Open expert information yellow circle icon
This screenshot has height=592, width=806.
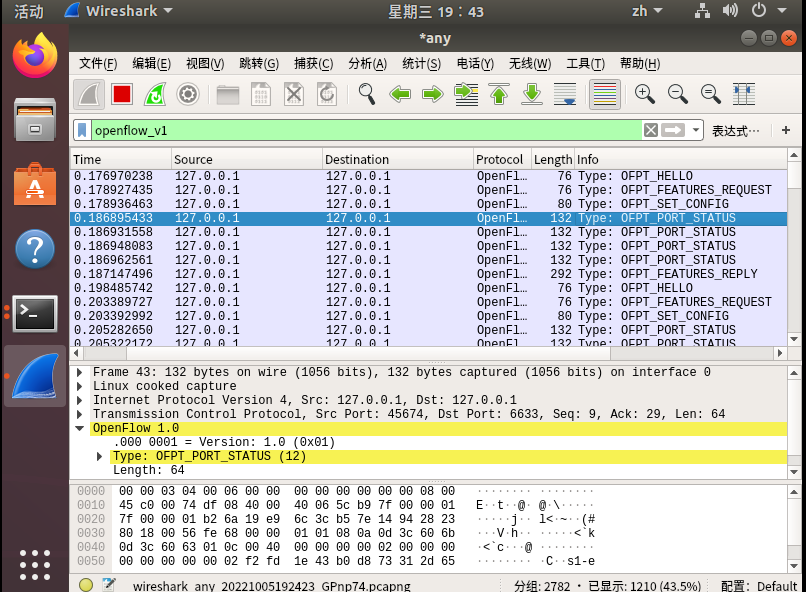coord(86,585)
